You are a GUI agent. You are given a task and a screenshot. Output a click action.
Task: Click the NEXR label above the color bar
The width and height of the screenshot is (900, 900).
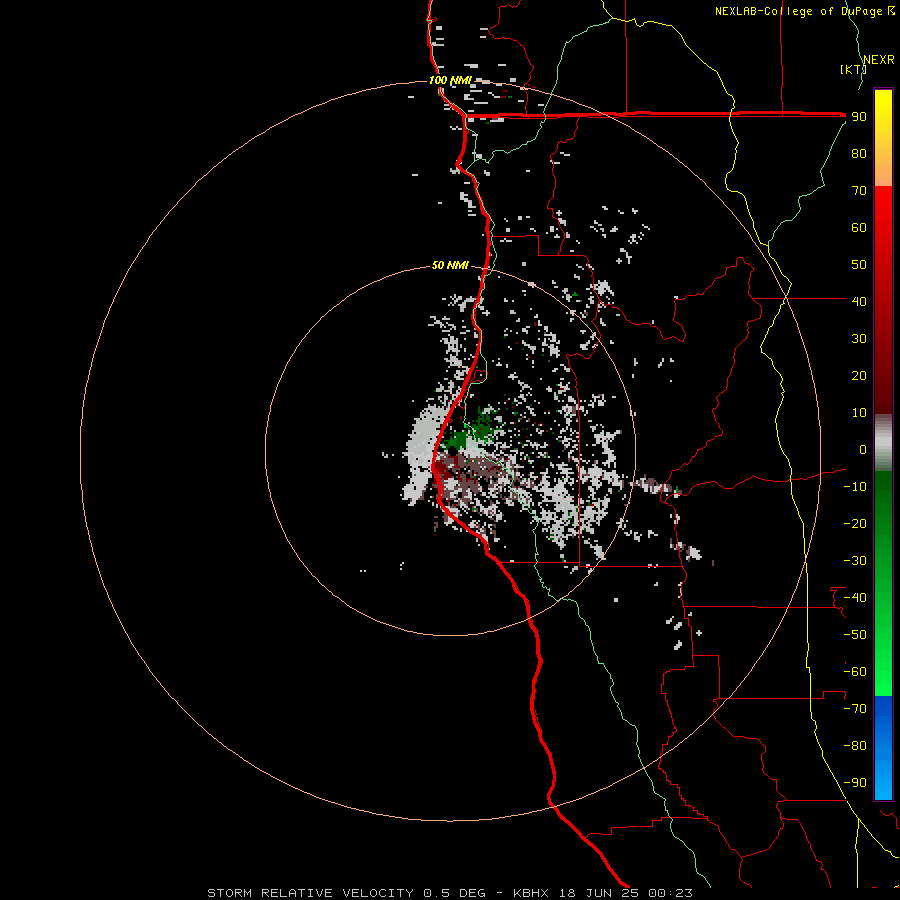879,60
